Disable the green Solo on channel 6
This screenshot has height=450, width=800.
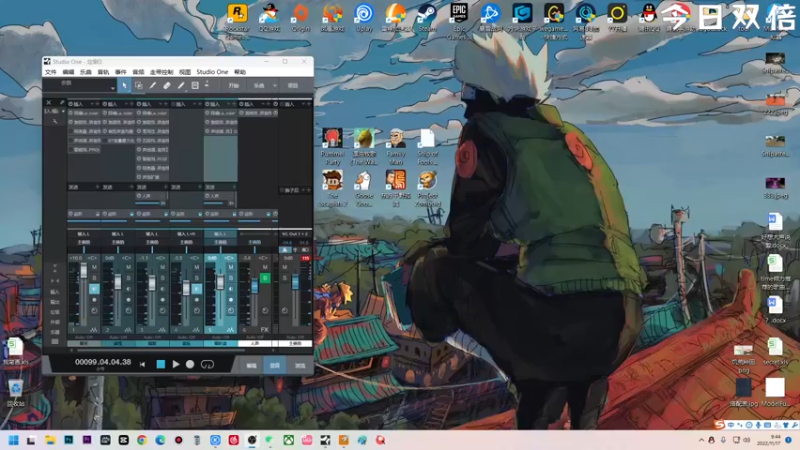pos(265,278)
